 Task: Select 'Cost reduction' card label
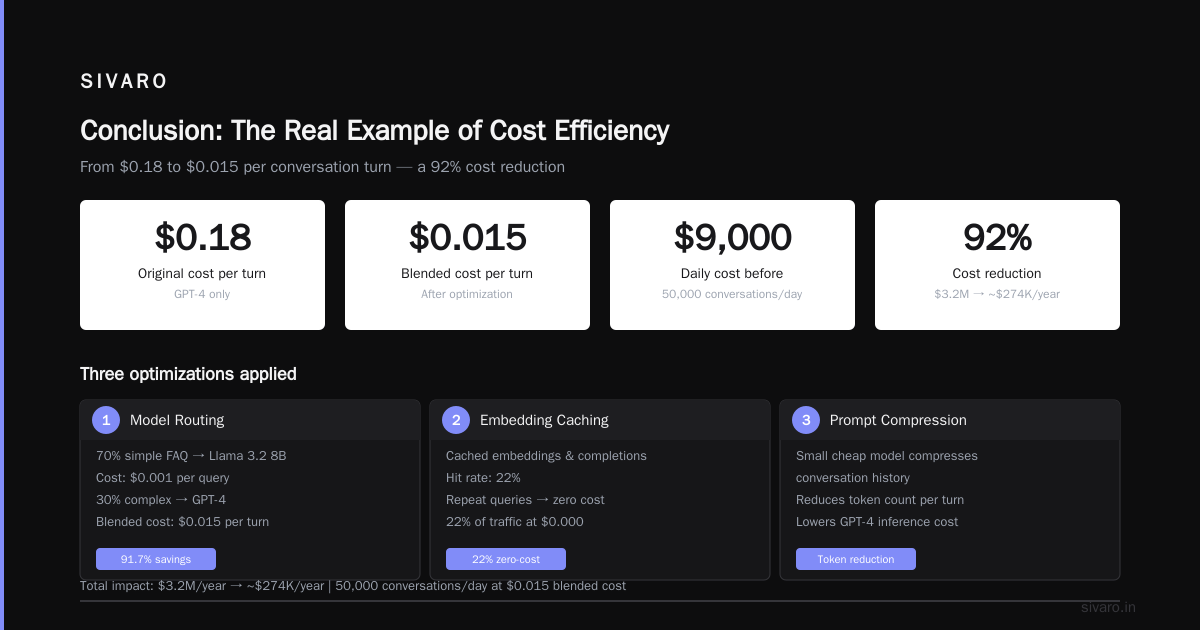(997, 273)
